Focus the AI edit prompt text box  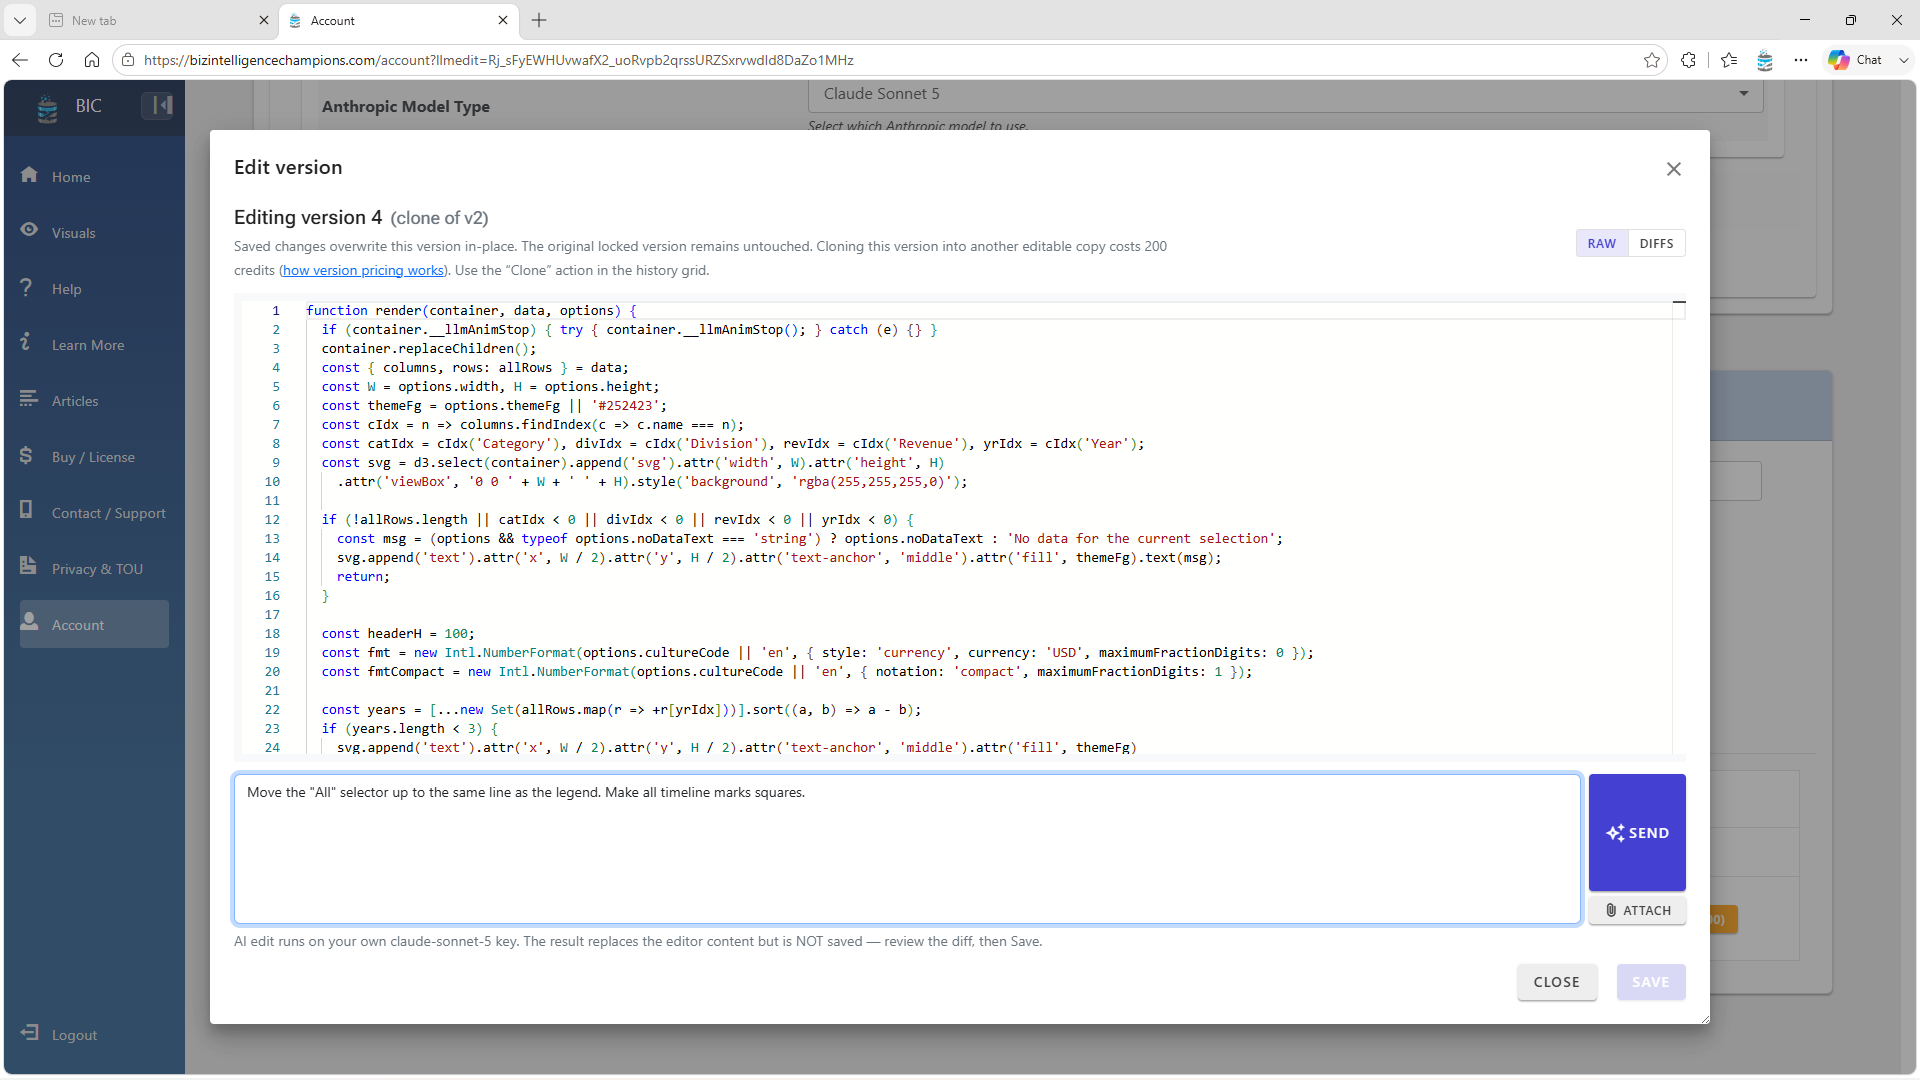[x=907, y=849]
